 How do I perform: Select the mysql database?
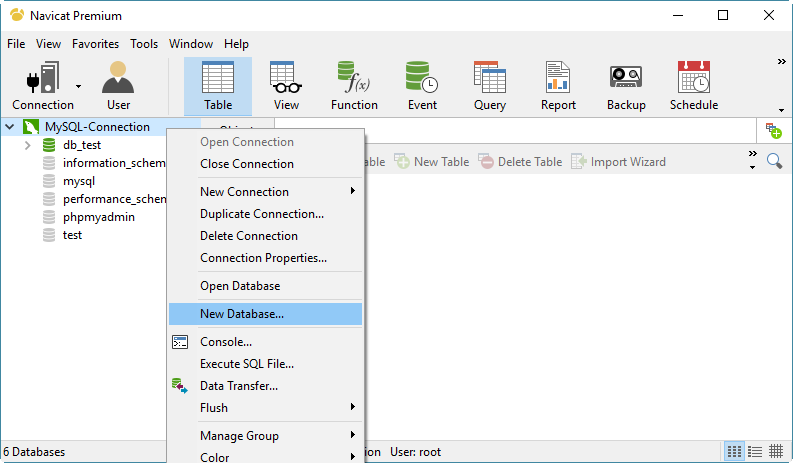point(79,181)
